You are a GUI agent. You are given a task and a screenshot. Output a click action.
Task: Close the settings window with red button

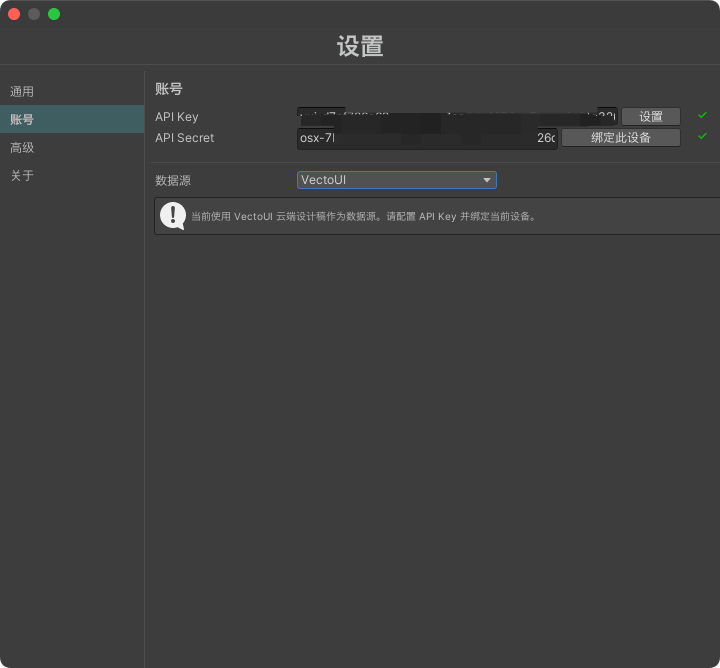(14, 14)
